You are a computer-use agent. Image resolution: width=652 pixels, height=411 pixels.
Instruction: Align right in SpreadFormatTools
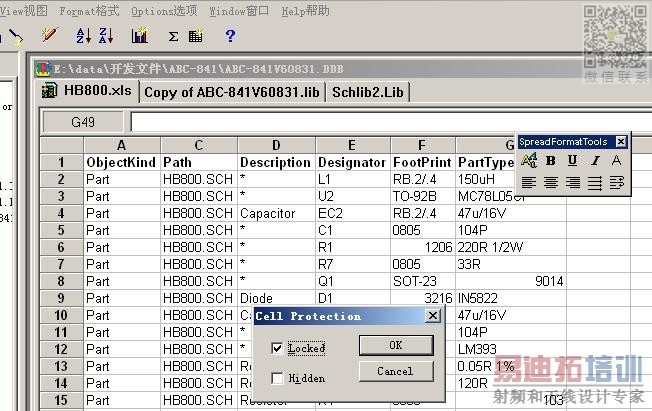(x=573, y=182)
